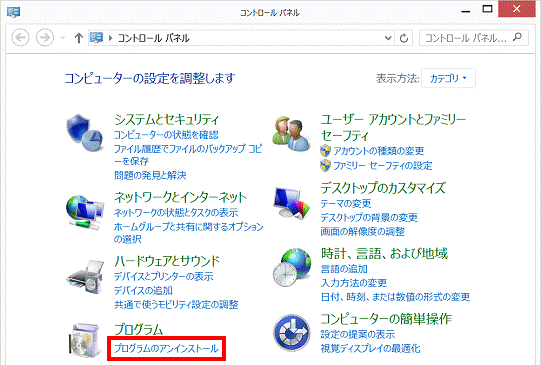Refresh the Control Panel view
Viewport: 541px width, 365px height.
coord(404,38)
